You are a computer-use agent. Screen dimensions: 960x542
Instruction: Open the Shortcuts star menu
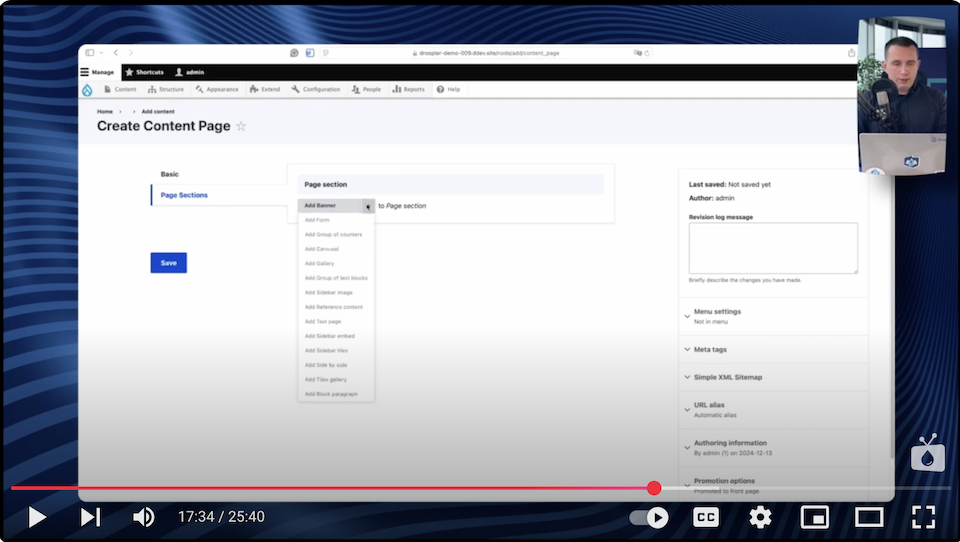(x=144, y=72)
